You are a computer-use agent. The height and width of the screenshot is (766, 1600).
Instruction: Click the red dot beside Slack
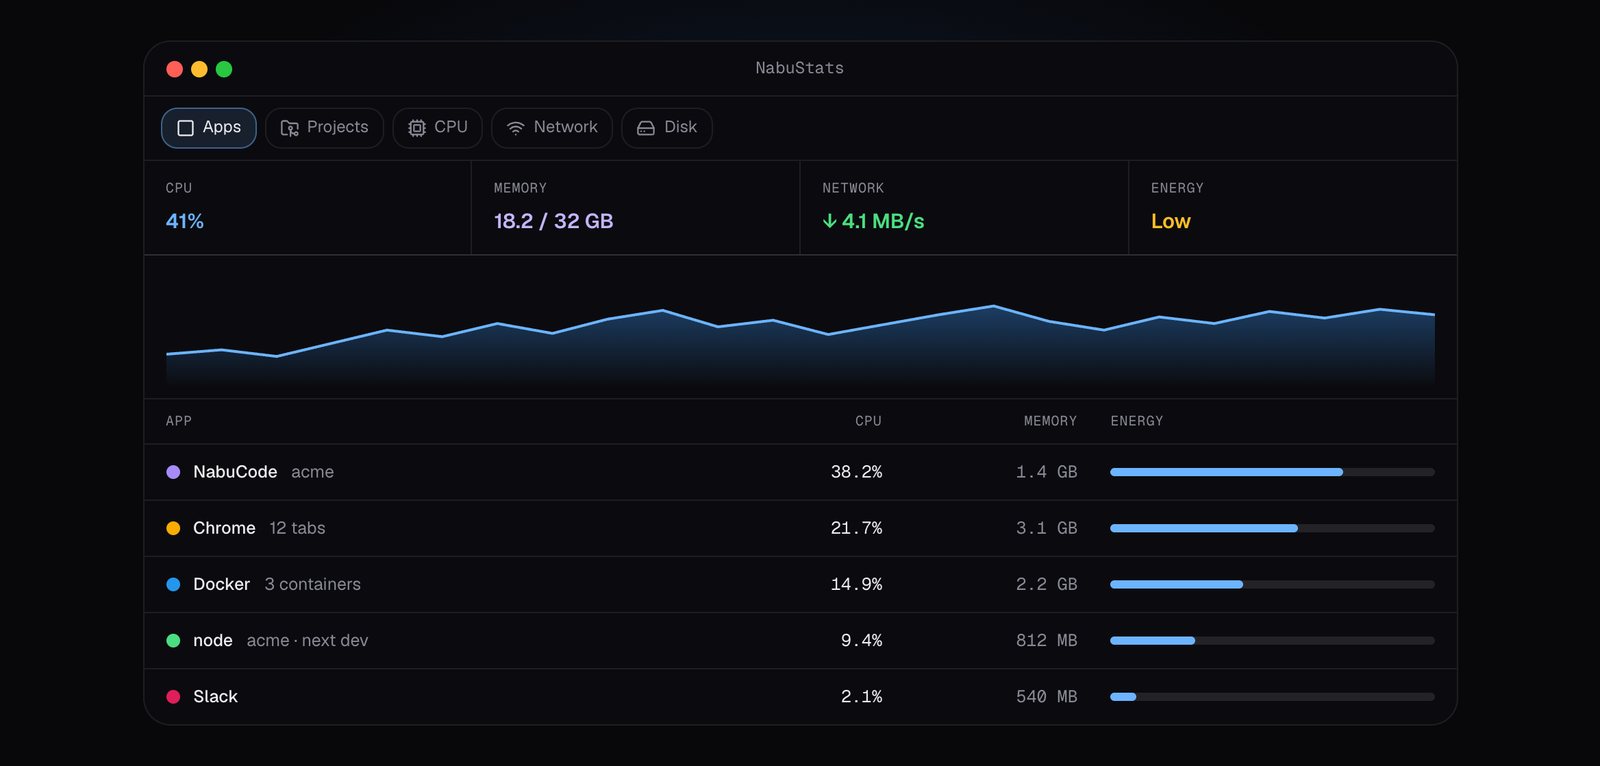pyautogui.click(x=173, y=696)
